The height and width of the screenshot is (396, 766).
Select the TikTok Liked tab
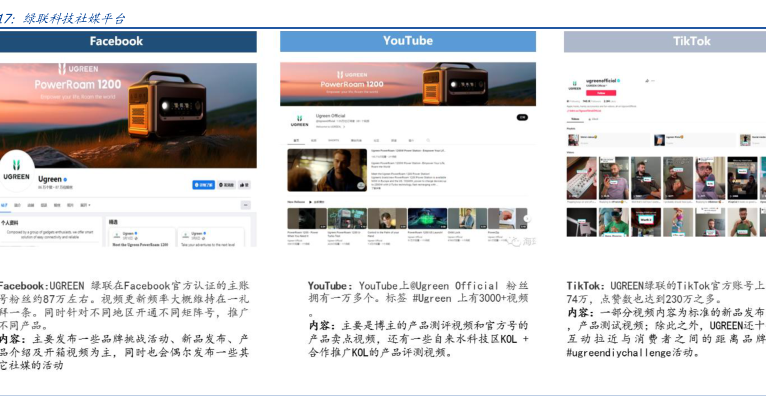click(593, 119)
